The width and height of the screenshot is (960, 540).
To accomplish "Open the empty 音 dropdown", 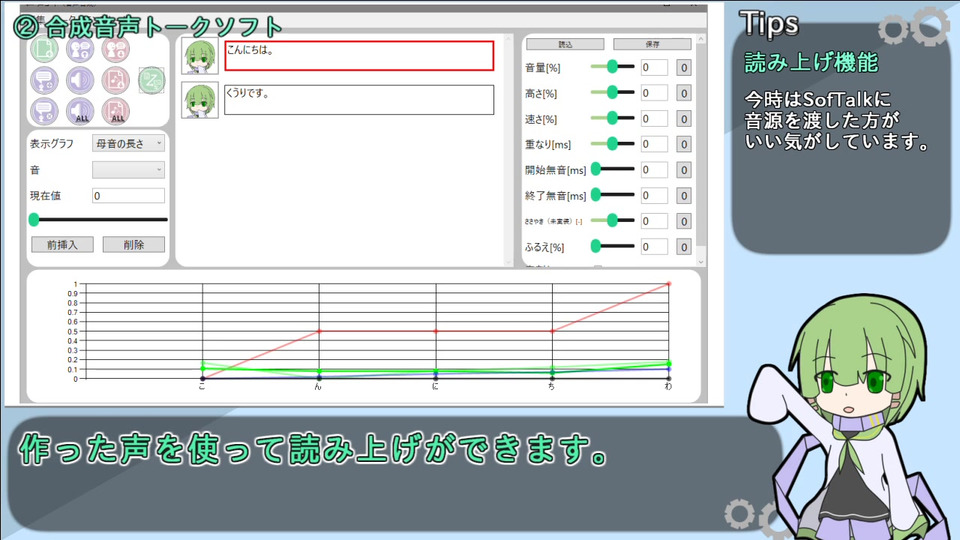I will pos(129,170).
